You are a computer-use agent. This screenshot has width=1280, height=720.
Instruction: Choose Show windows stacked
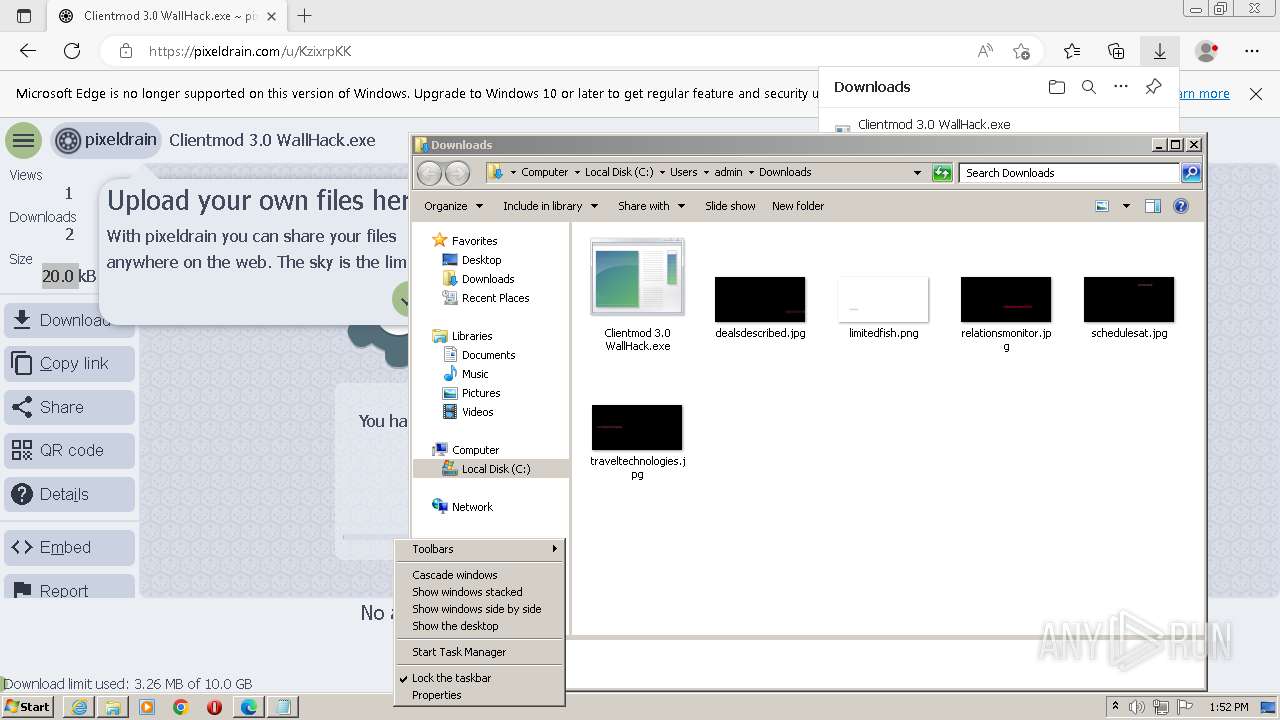click(480, 592)
